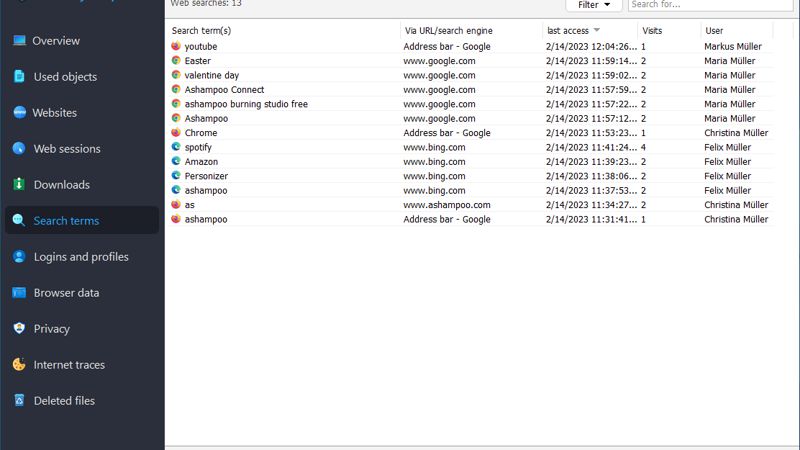This screenshot has height=450, width=800.
Task: Select the Amazon search term
Action: (x=201, y=162)
